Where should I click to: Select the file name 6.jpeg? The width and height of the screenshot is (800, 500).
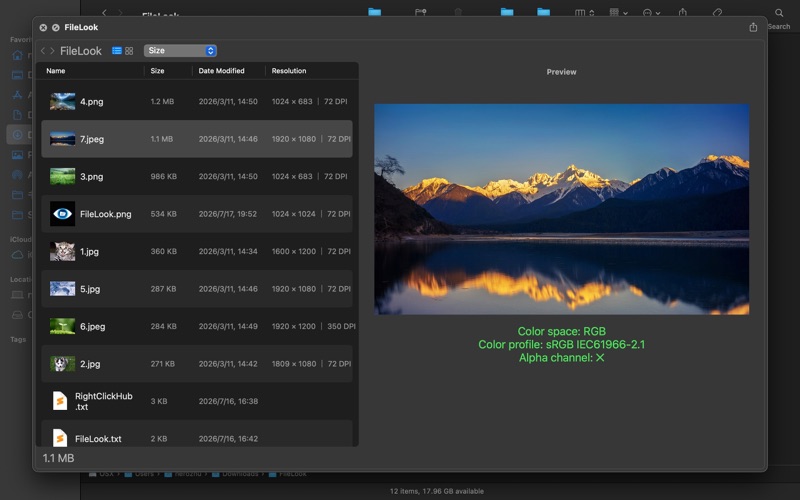point(92,327)
